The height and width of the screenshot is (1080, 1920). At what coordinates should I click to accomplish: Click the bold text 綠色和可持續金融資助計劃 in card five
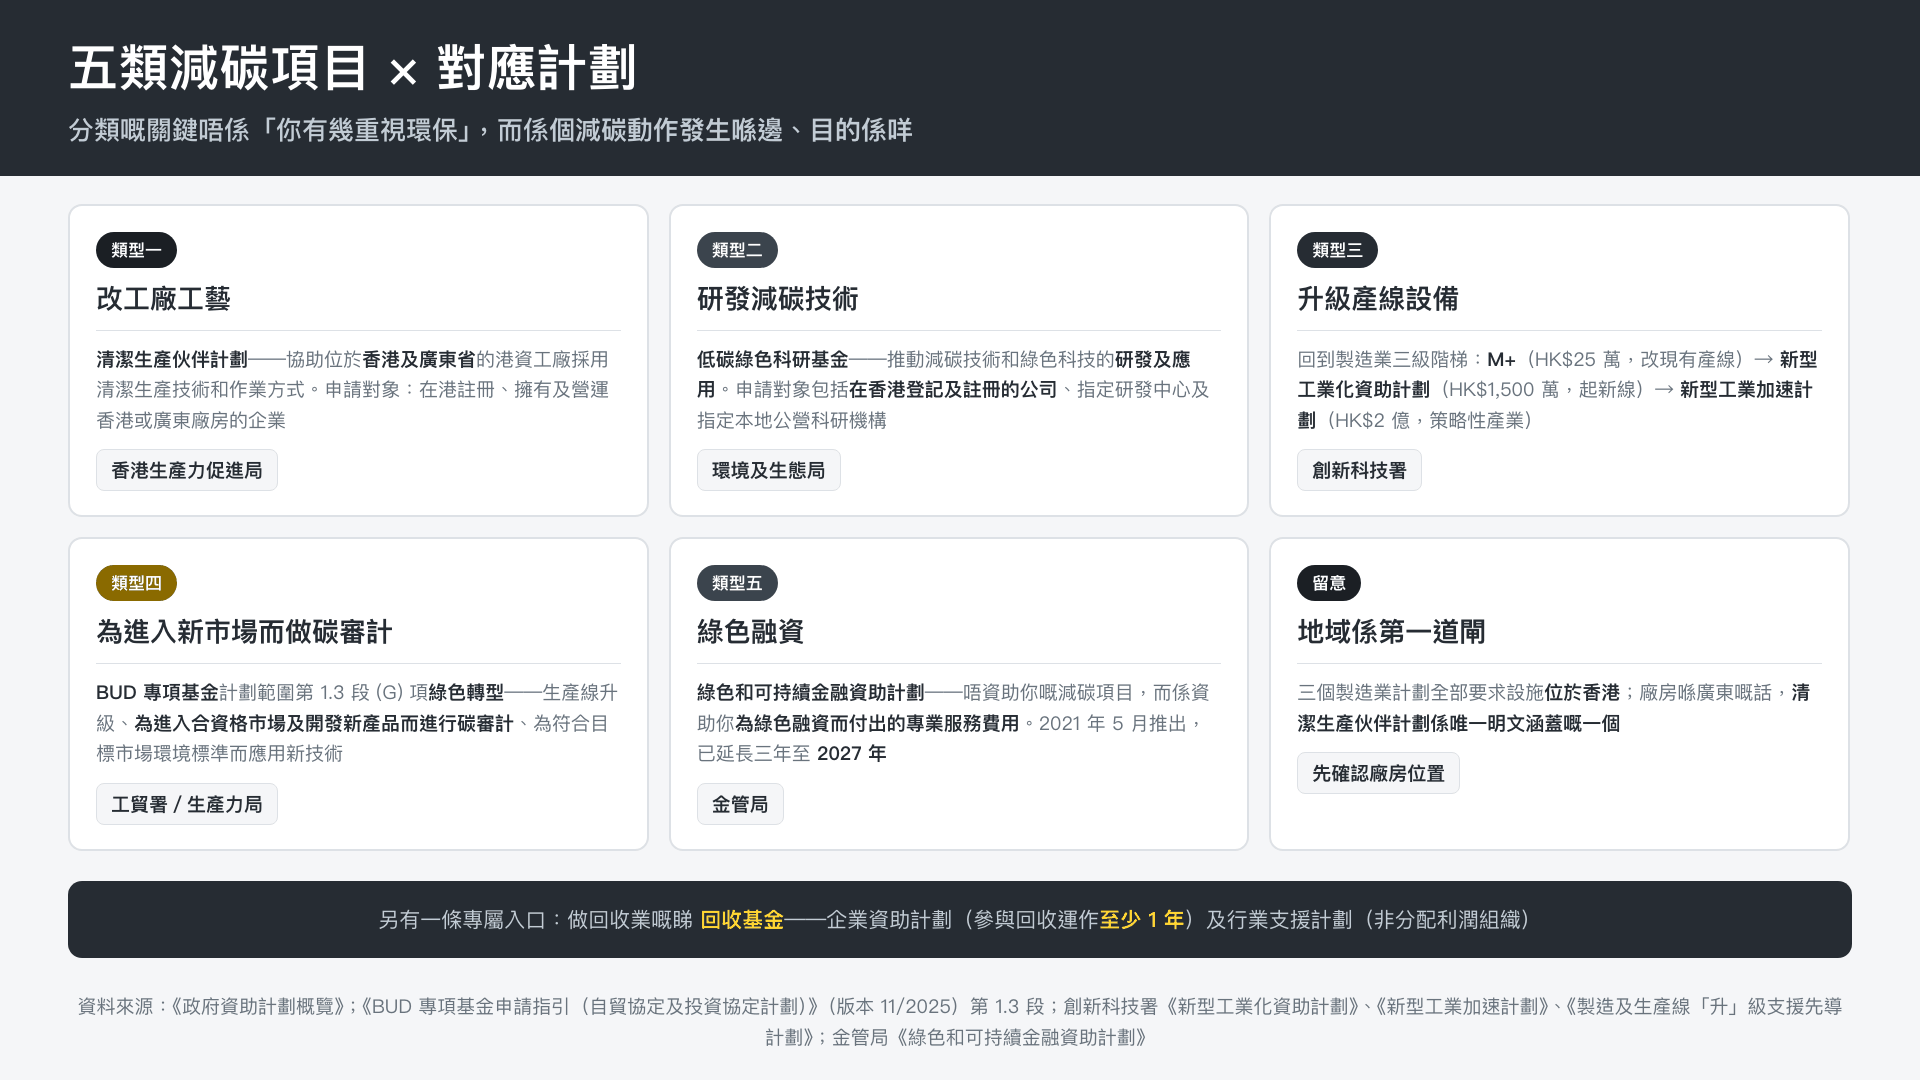tap(811, 692)
